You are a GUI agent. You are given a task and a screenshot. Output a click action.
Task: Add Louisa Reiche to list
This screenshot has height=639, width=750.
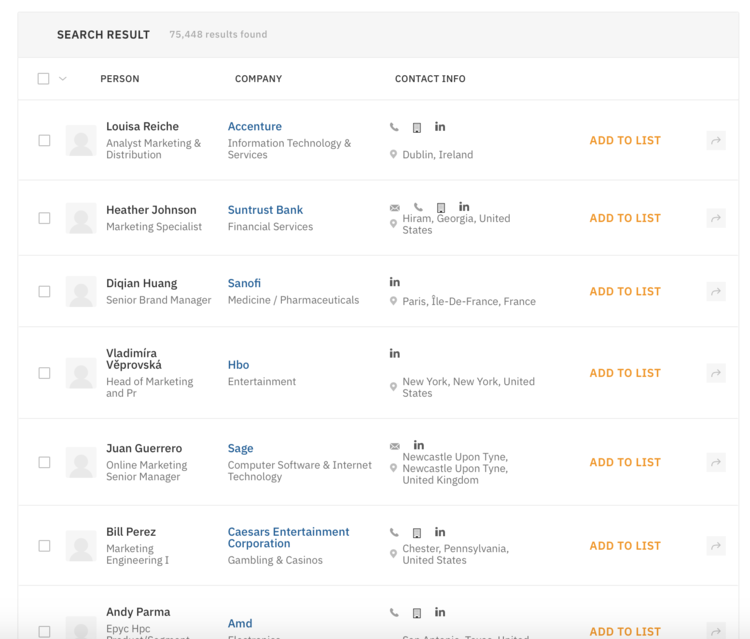625,141
